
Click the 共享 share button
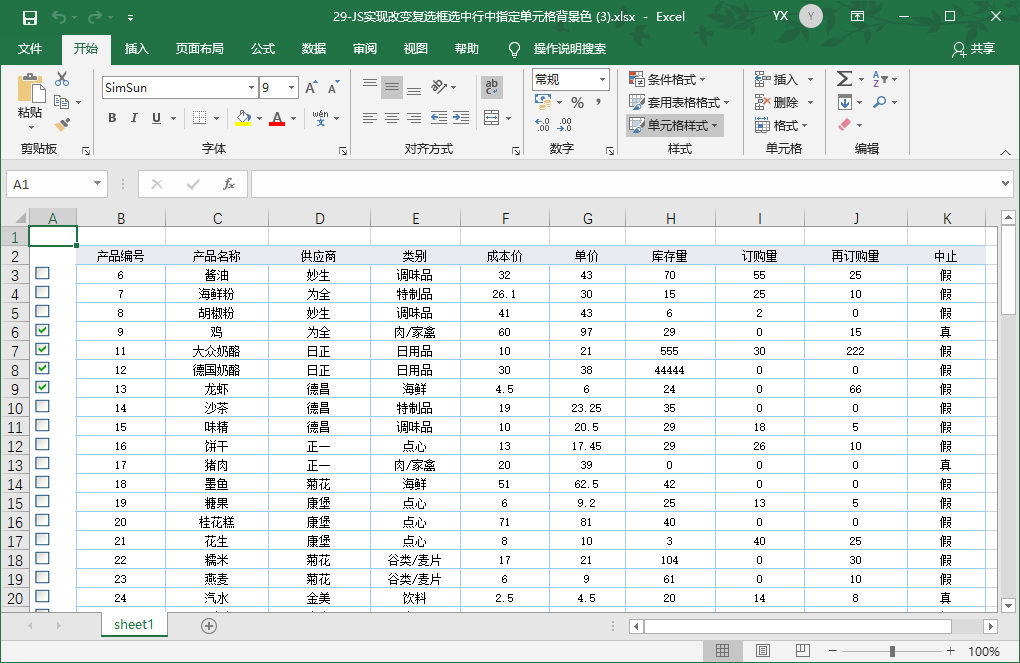click(974, 49)
